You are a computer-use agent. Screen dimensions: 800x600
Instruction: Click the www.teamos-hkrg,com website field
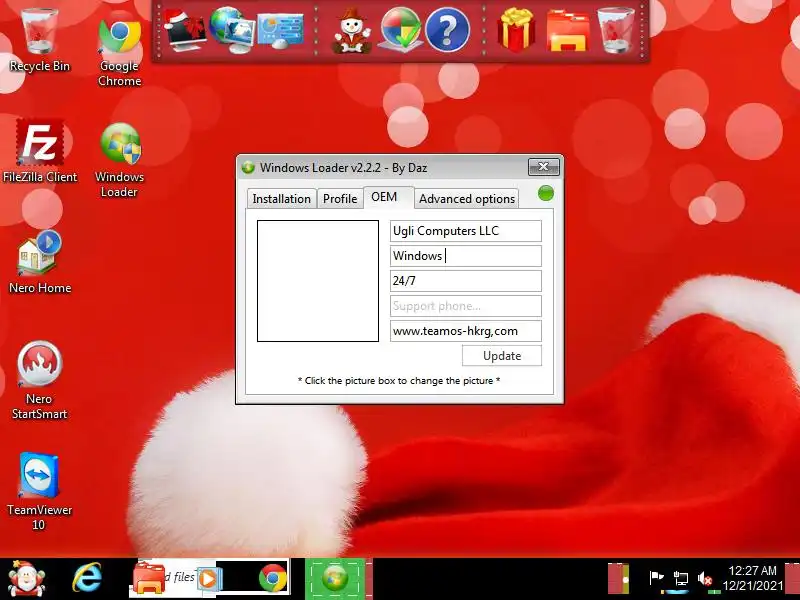[466, 331]
